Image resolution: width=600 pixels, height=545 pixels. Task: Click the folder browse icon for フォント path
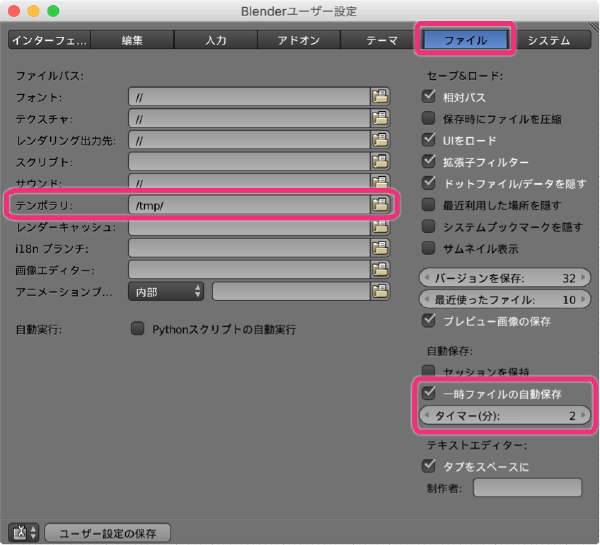pos(380,97)
